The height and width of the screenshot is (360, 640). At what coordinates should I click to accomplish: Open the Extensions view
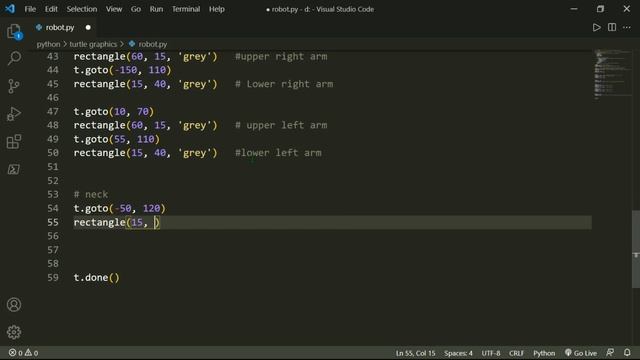click(x=14, y=142)
